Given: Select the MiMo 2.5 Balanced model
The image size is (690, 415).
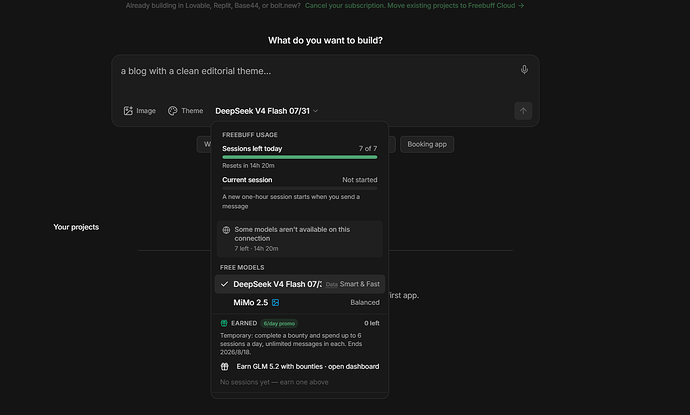Looking at the screenshot, I should (x=300, y=302).
